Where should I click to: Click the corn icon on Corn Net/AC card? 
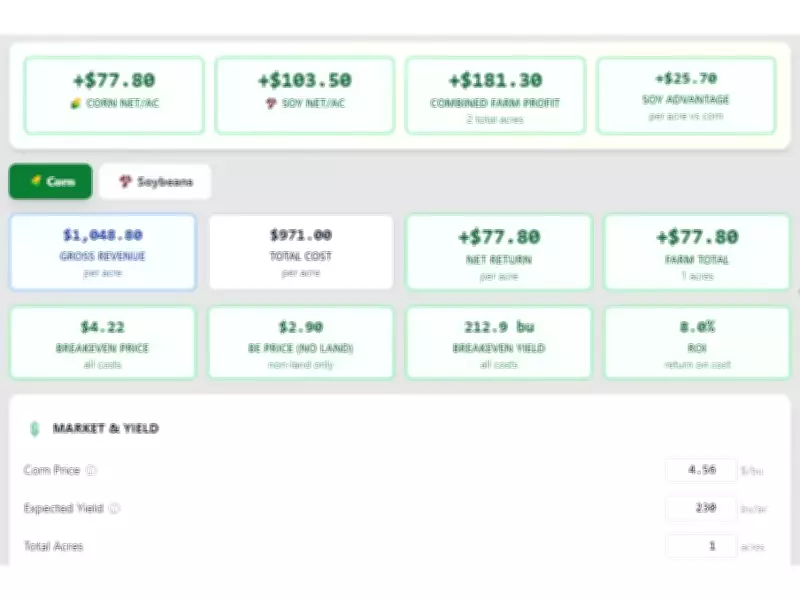click(74, 103)
